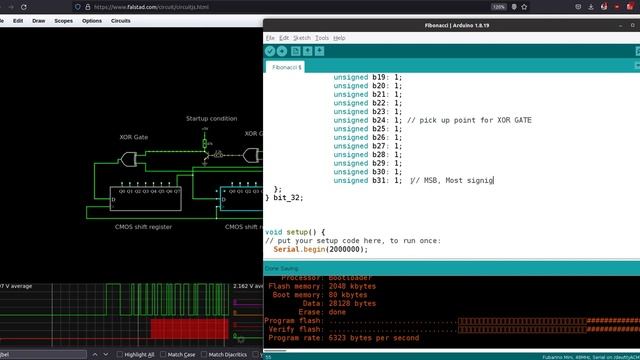Image resolution: width=640 pixels, height=360 pixels.
Task: Open Circuits menu in Falstad simulator
Action: [x=121, y=21]
